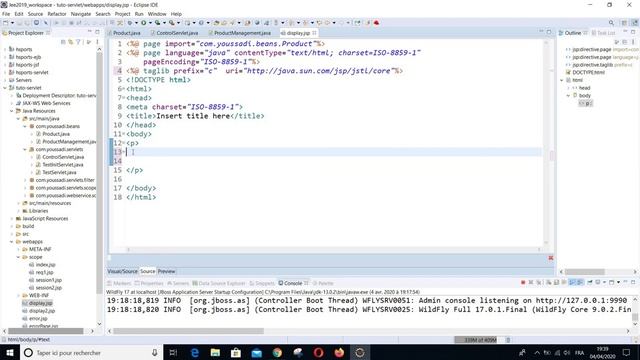Select display2.jsp in Project Explorer

pyautogui.click(x=42, y=311)
